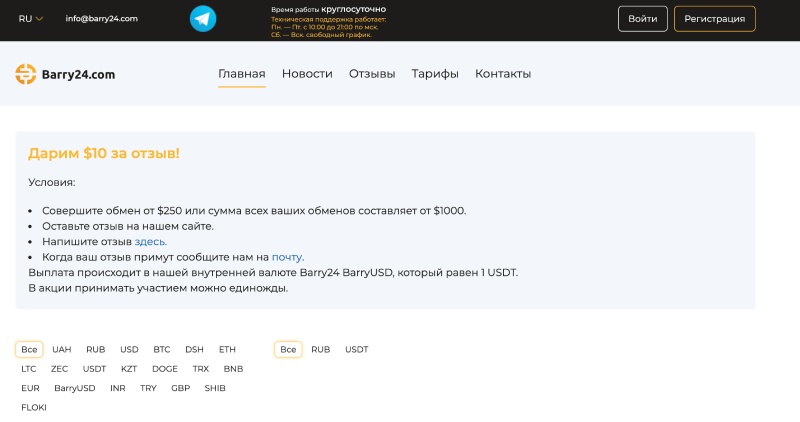This screenshot has width=800, height=422.
Task: Click the Barry24.com logo
Action: [66, 74]
